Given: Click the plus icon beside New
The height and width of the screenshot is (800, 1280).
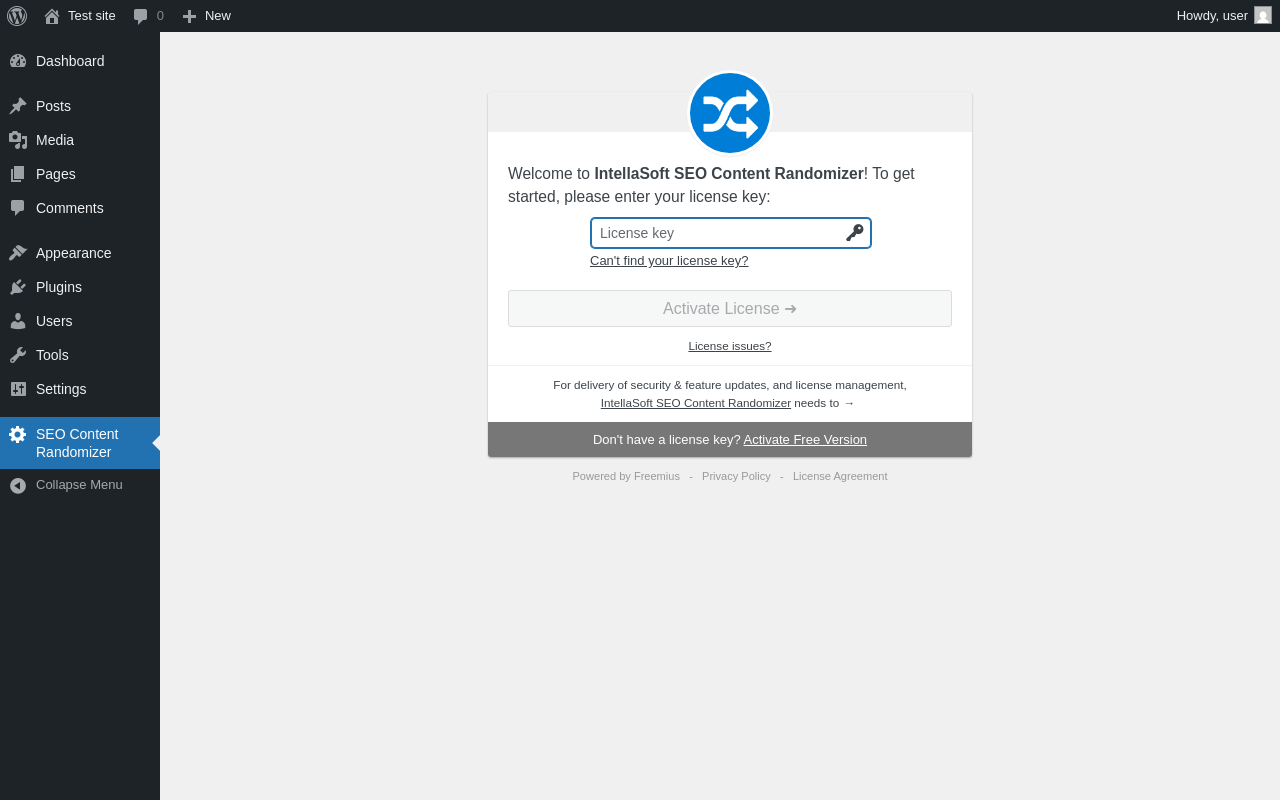Looking at the screenshot, I should click(x=189, y=16).
